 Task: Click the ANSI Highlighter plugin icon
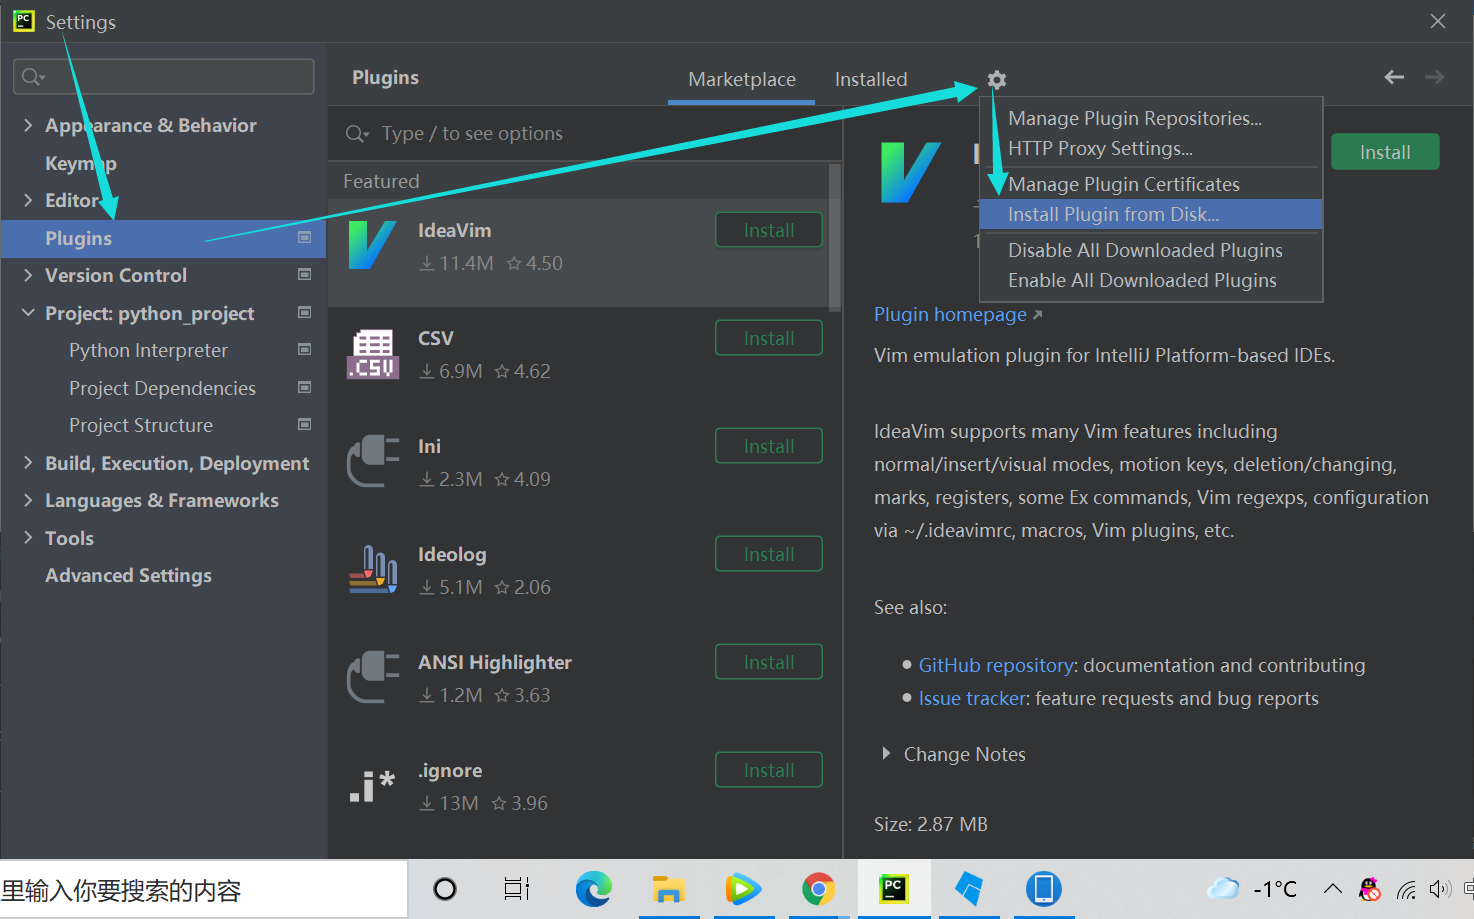372,677
